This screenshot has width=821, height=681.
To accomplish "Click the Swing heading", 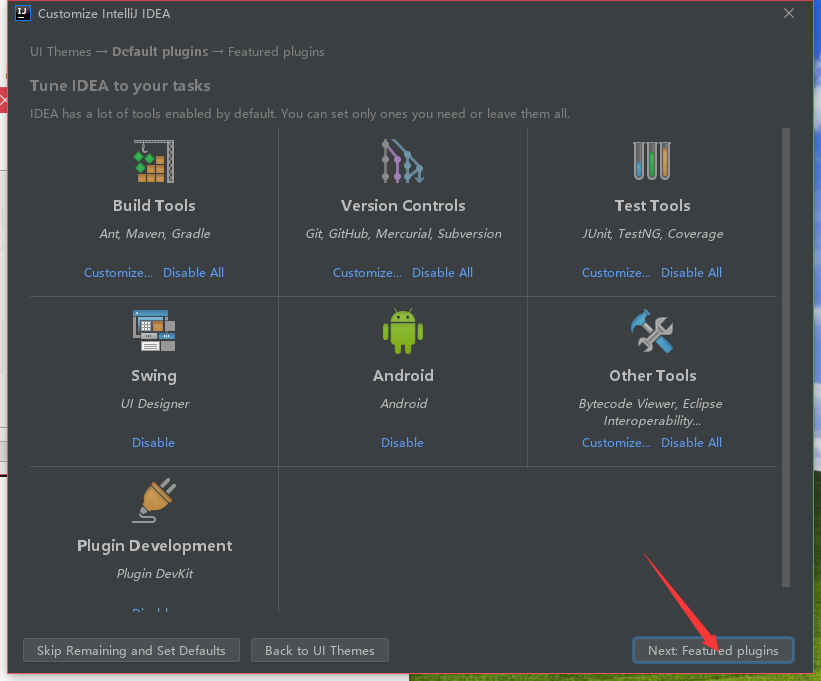I will (154, 376).
